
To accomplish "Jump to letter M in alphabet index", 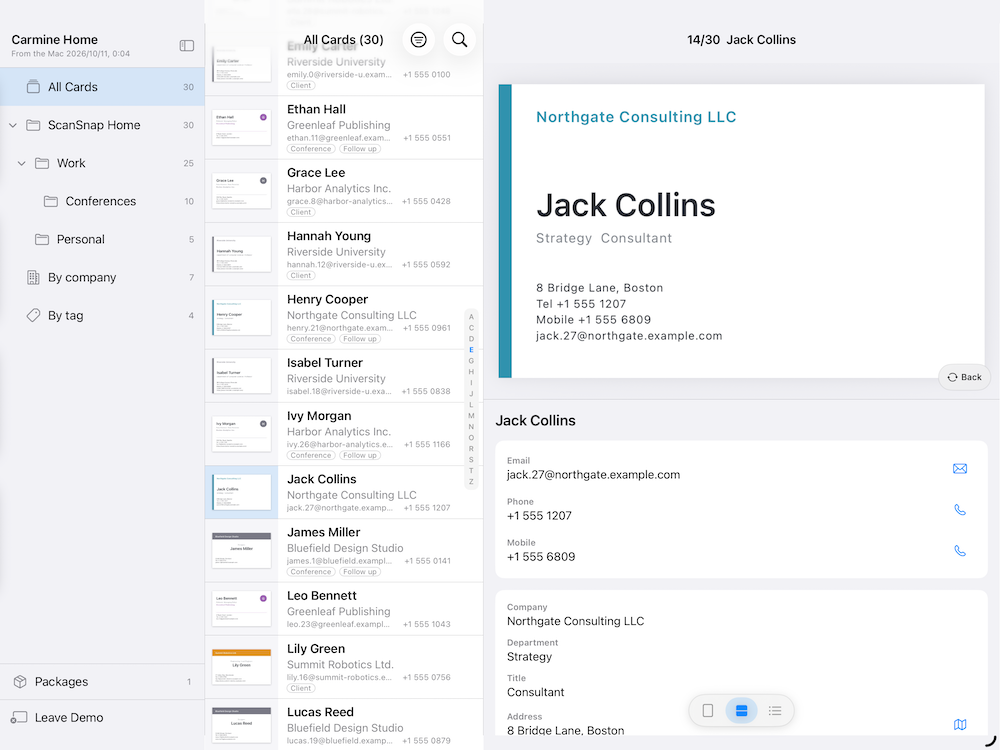I will (x=471, y=416).
